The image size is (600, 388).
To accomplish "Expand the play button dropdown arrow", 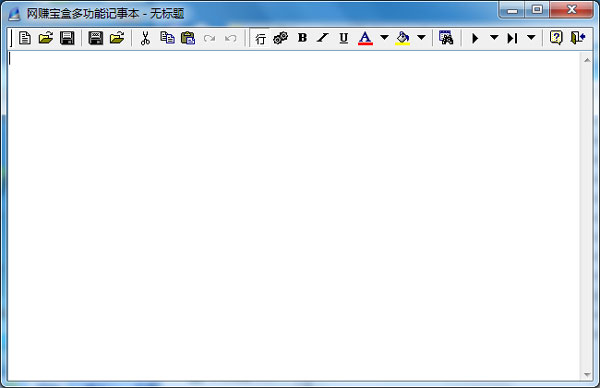I will (494, 37).
